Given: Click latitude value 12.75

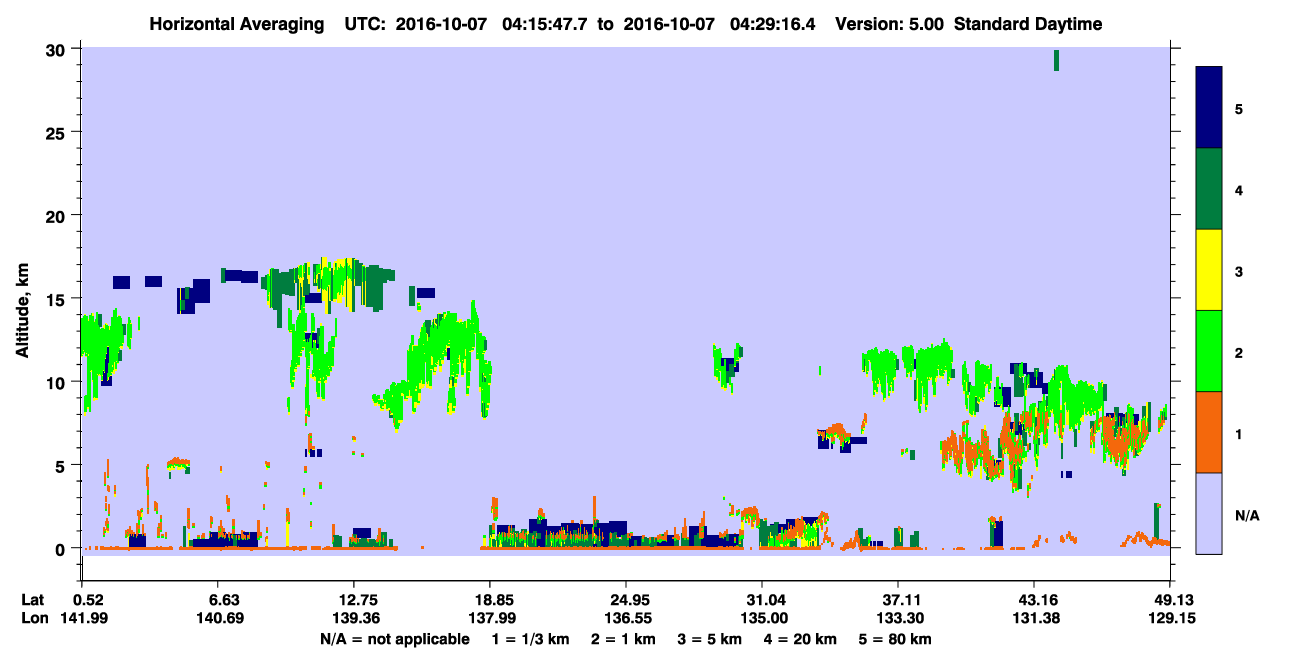Looking at the screenshot, I should (x=354, y=600).
